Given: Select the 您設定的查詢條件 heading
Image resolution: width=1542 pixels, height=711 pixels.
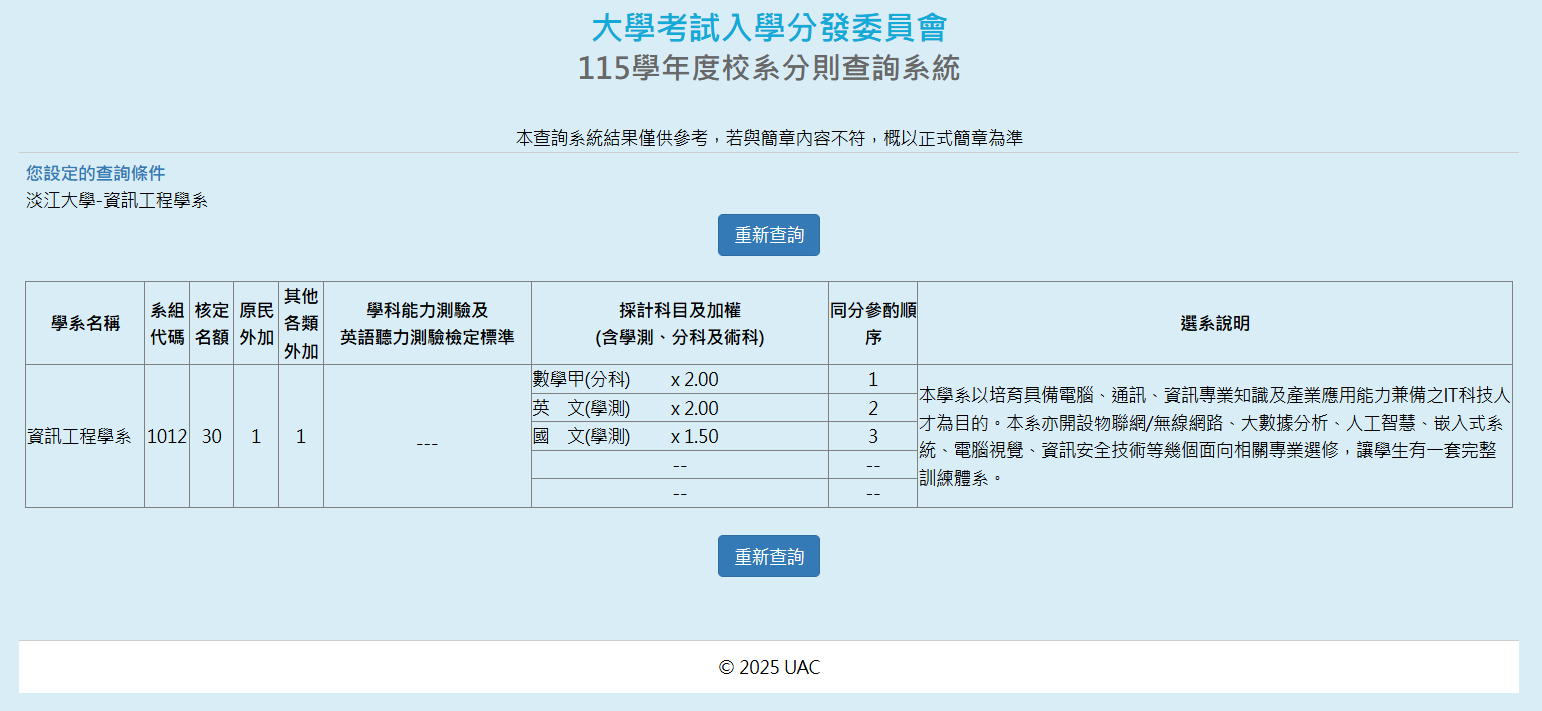Looking at the screenshot, I should [96, 173].
